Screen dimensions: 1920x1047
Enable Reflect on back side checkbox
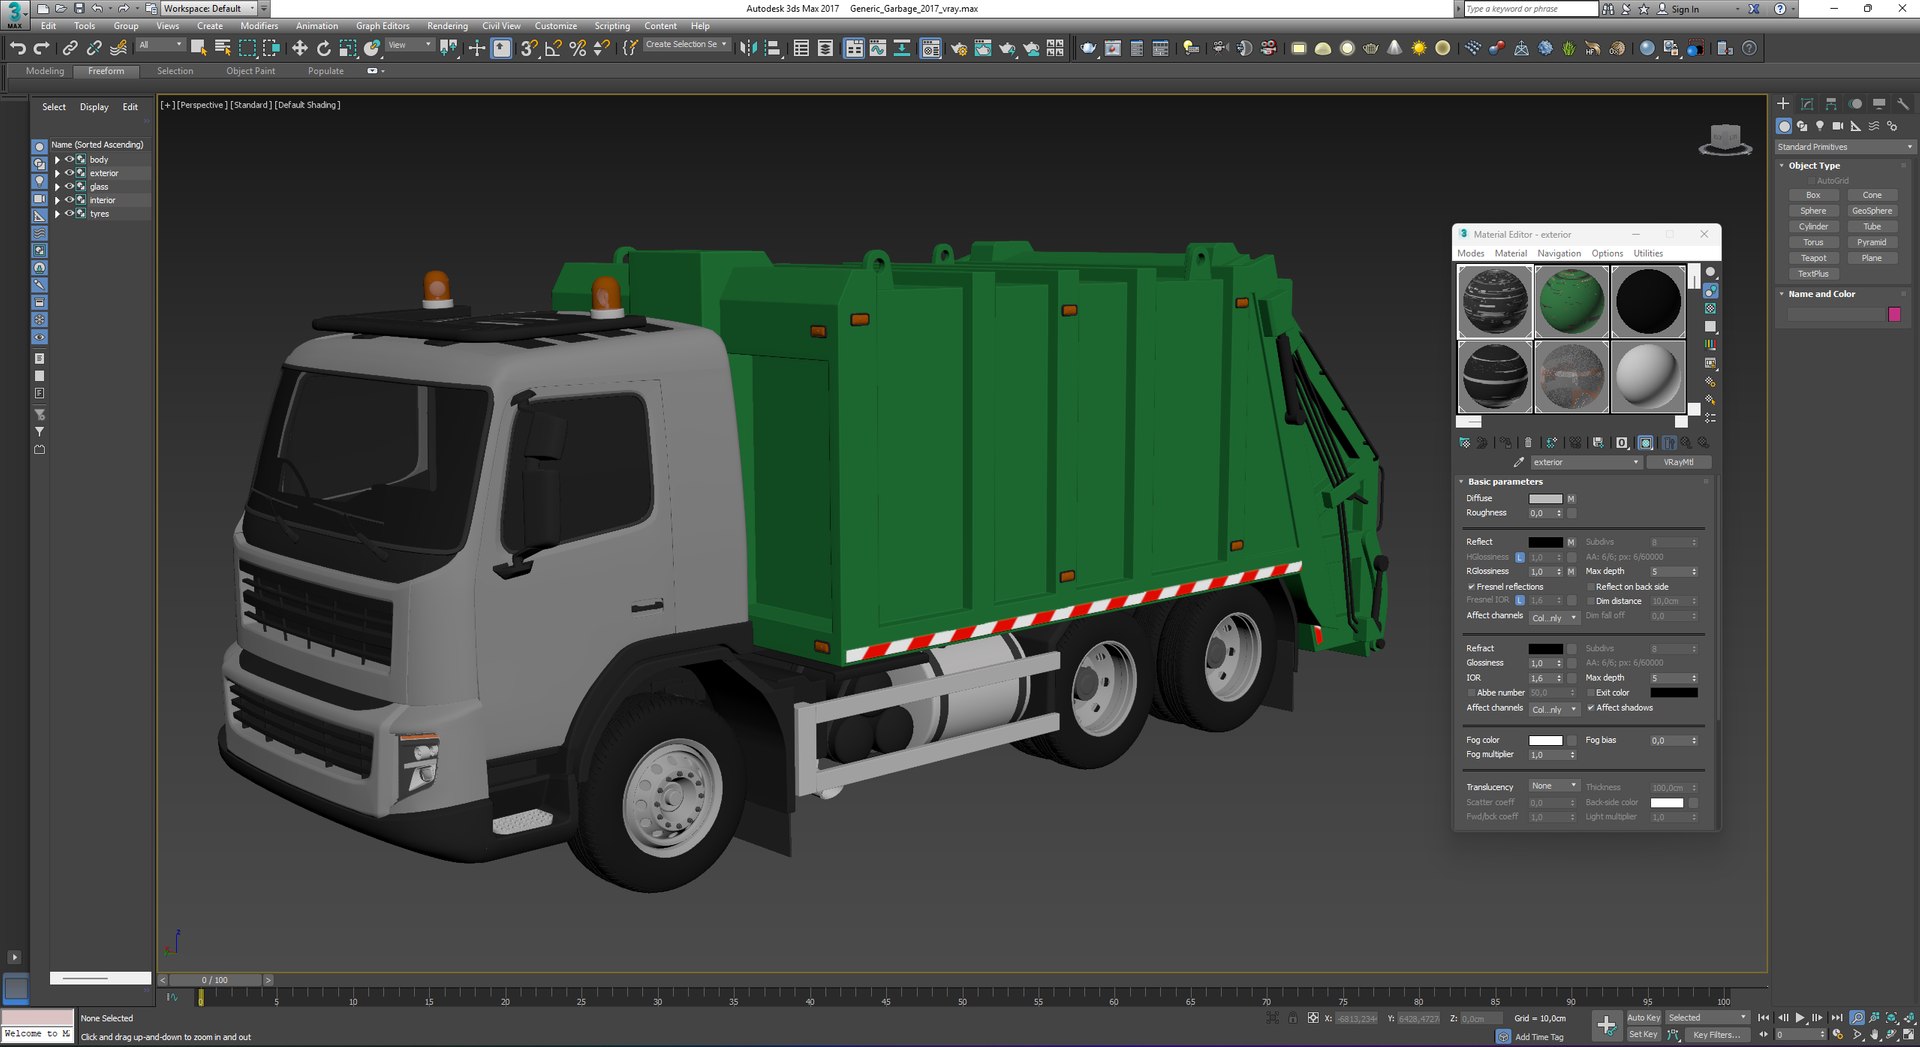tap(1590, 587)
